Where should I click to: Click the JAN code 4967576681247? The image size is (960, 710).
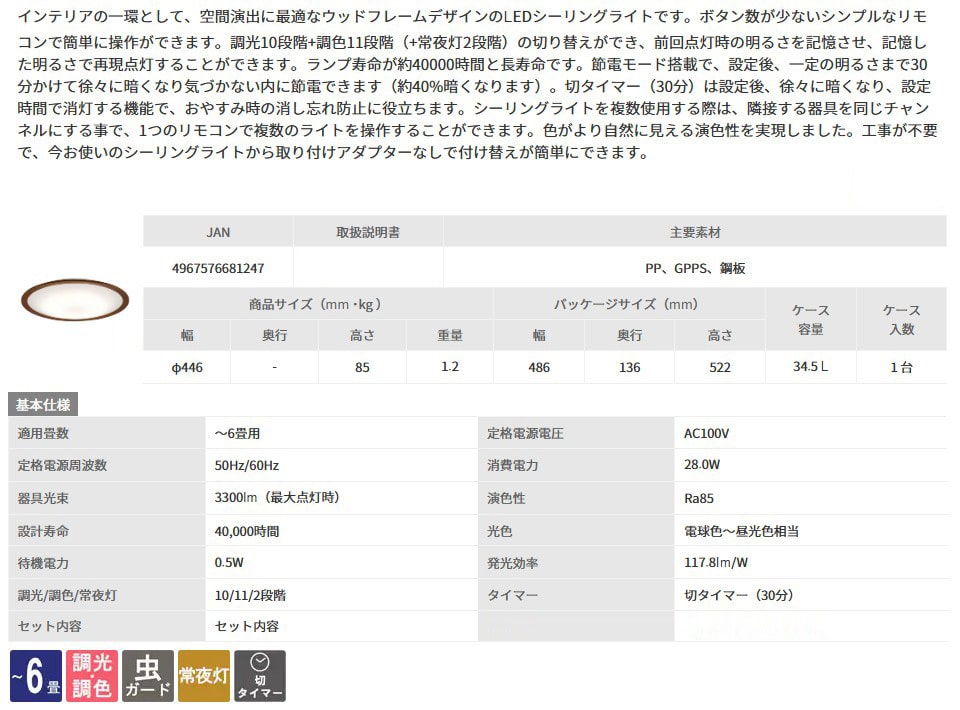[x=218, y=268]
